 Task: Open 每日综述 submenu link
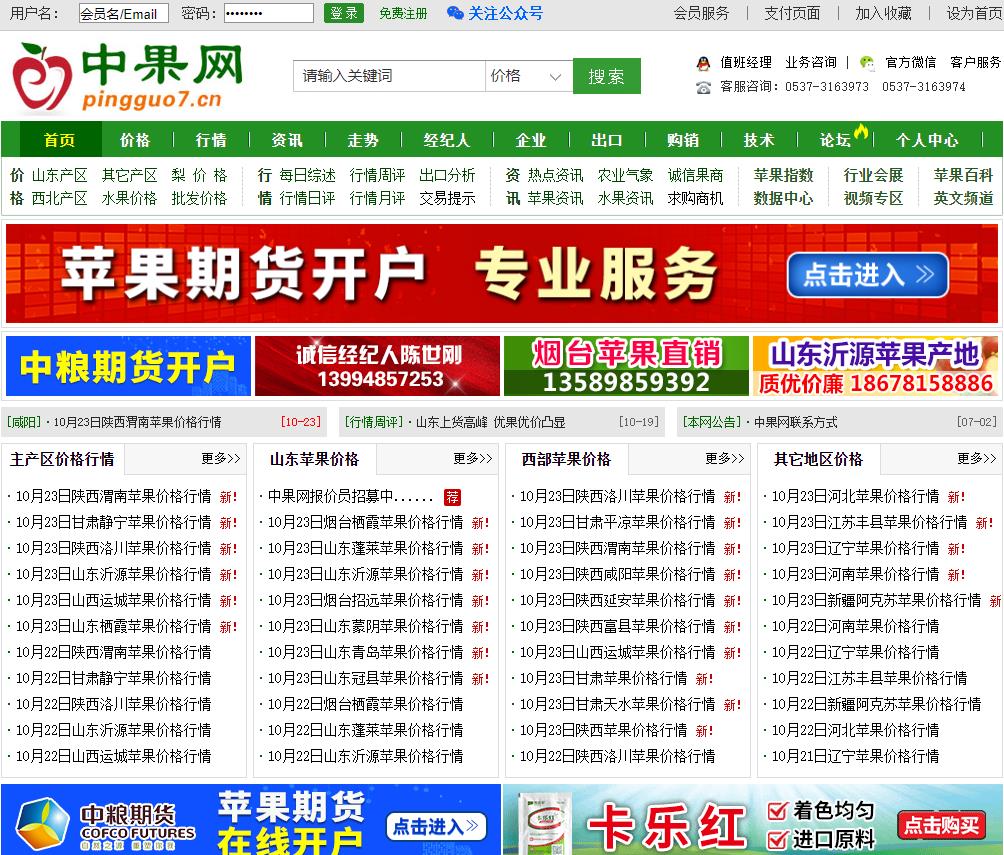307,175
